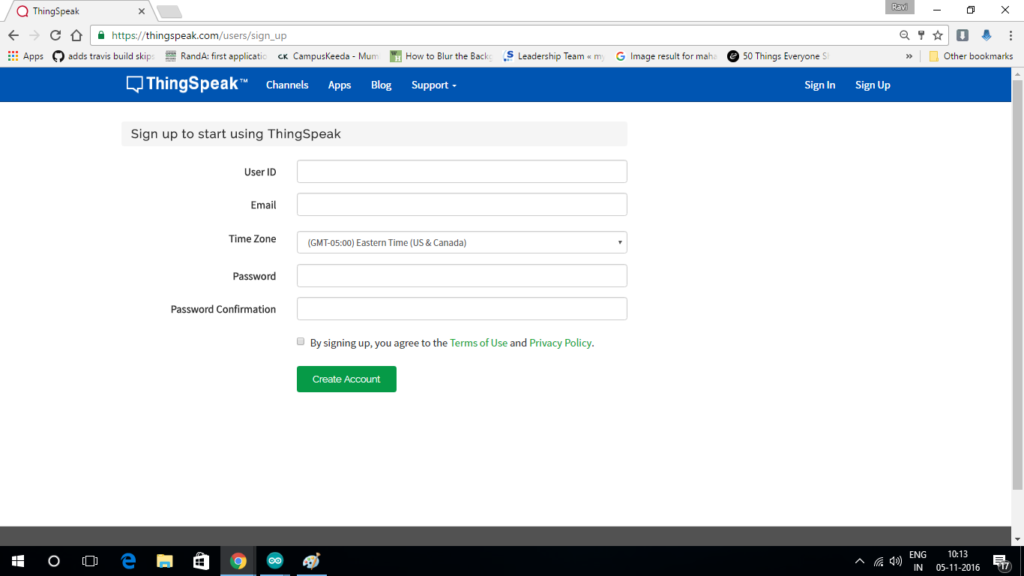1024x576 pixels.
Task: Close the ThingSpeak tab
Action: point(141,11)
